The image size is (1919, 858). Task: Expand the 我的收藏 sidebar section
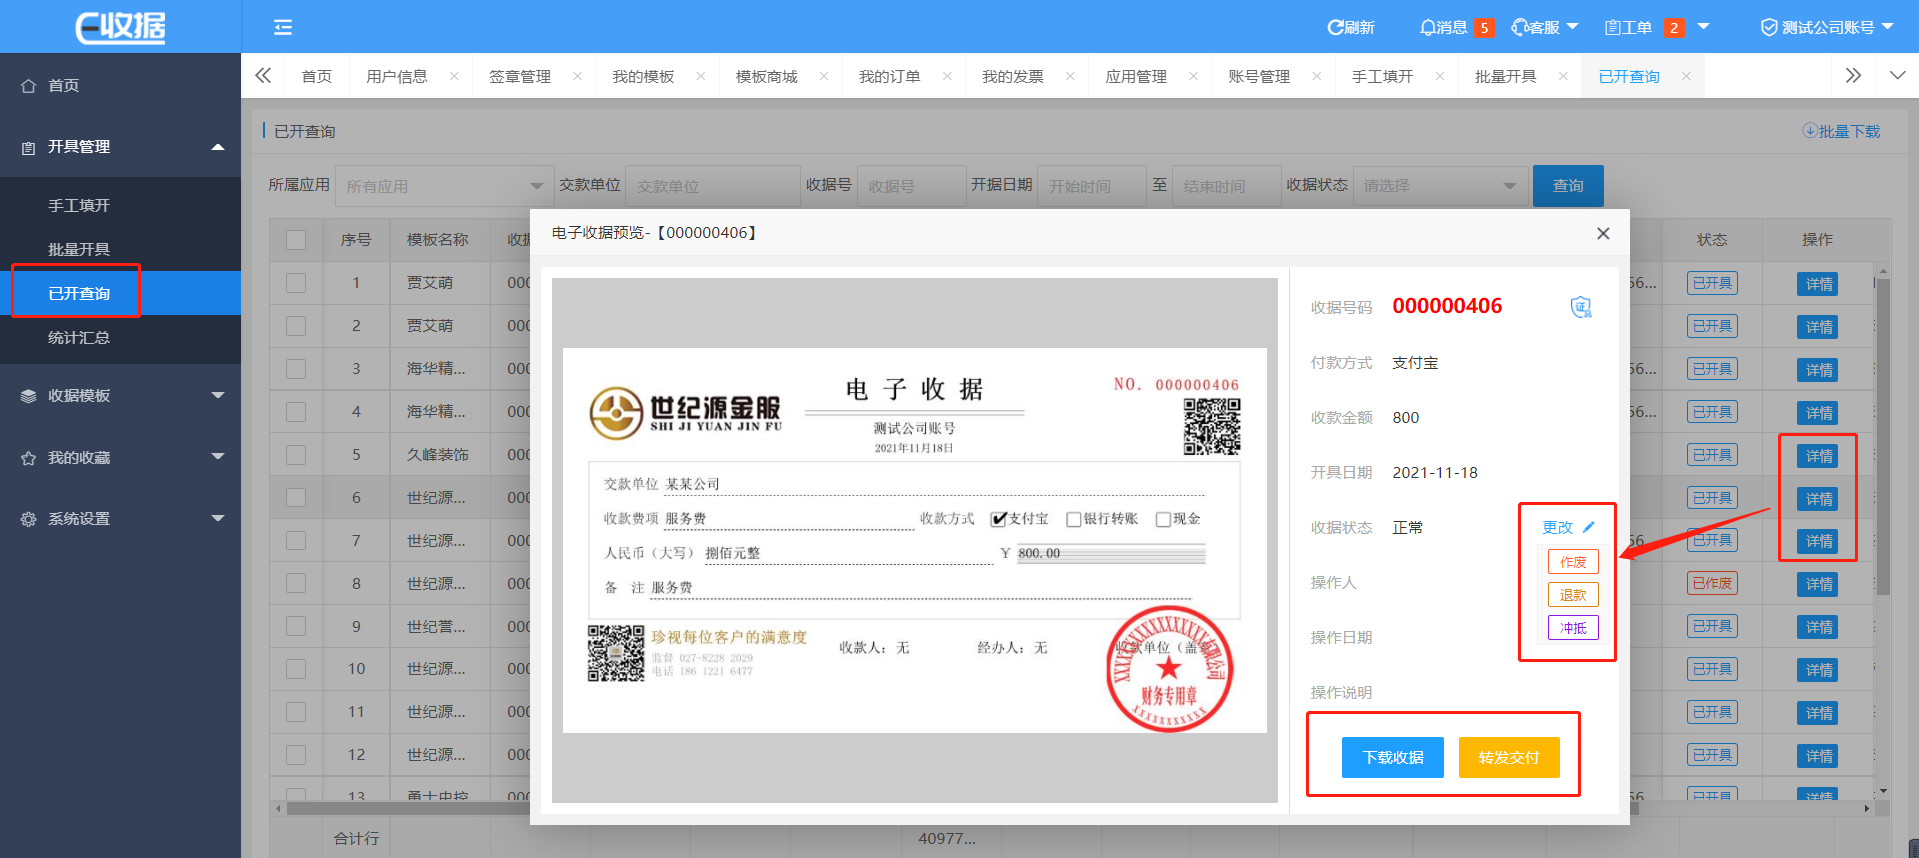click(x=218, y=457)
